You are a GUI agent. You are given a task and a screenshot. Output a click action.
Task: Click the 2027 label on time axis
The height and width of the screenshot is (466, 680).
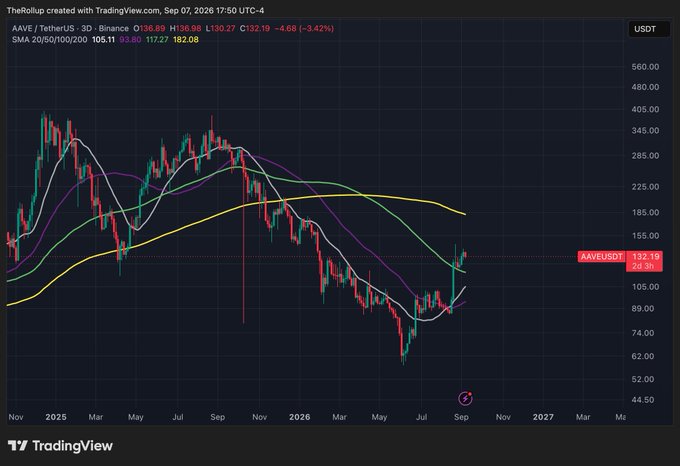543,417
